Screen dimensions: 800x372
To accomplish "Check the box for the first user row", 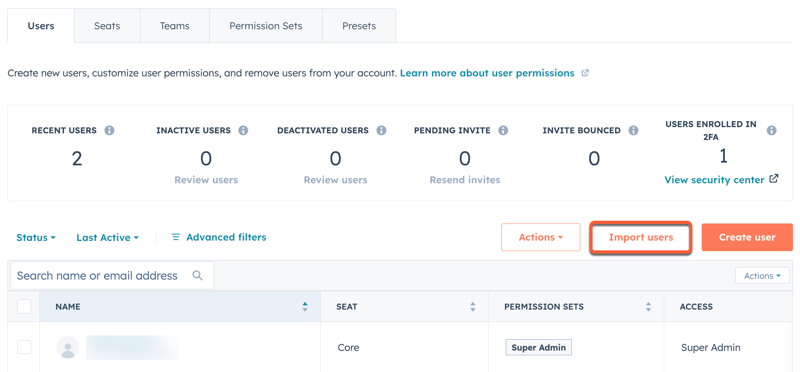I will coord(24,348).
